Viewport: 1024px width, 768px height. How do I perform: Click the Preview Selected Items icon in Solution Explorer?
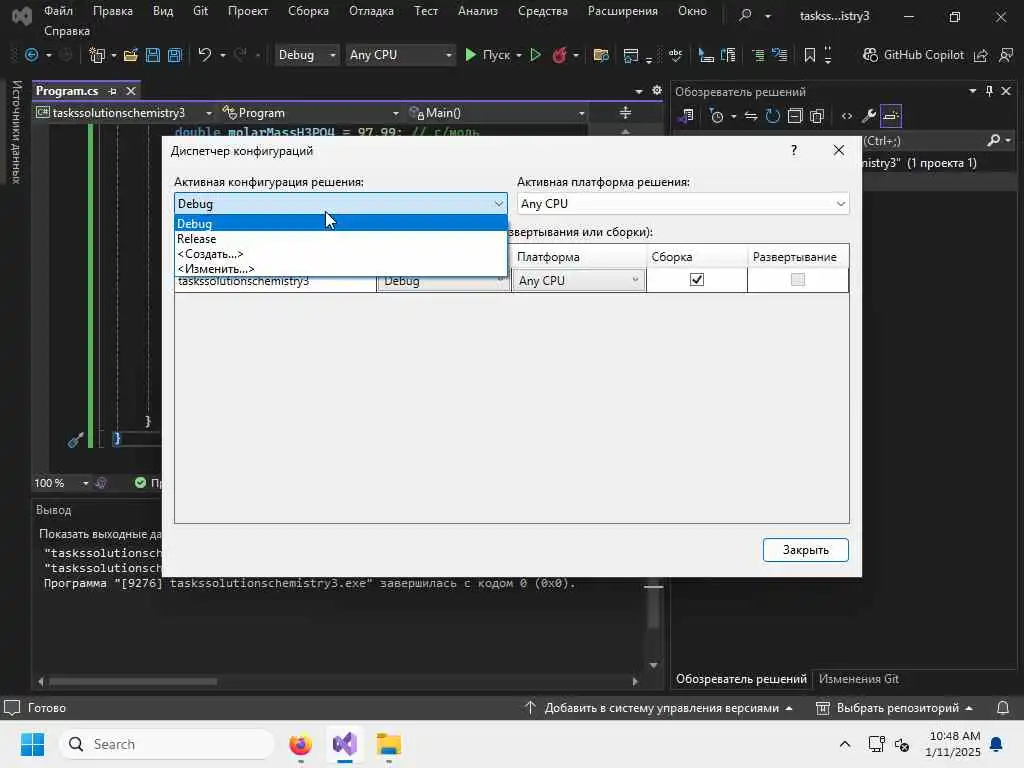tap(891, 116)
